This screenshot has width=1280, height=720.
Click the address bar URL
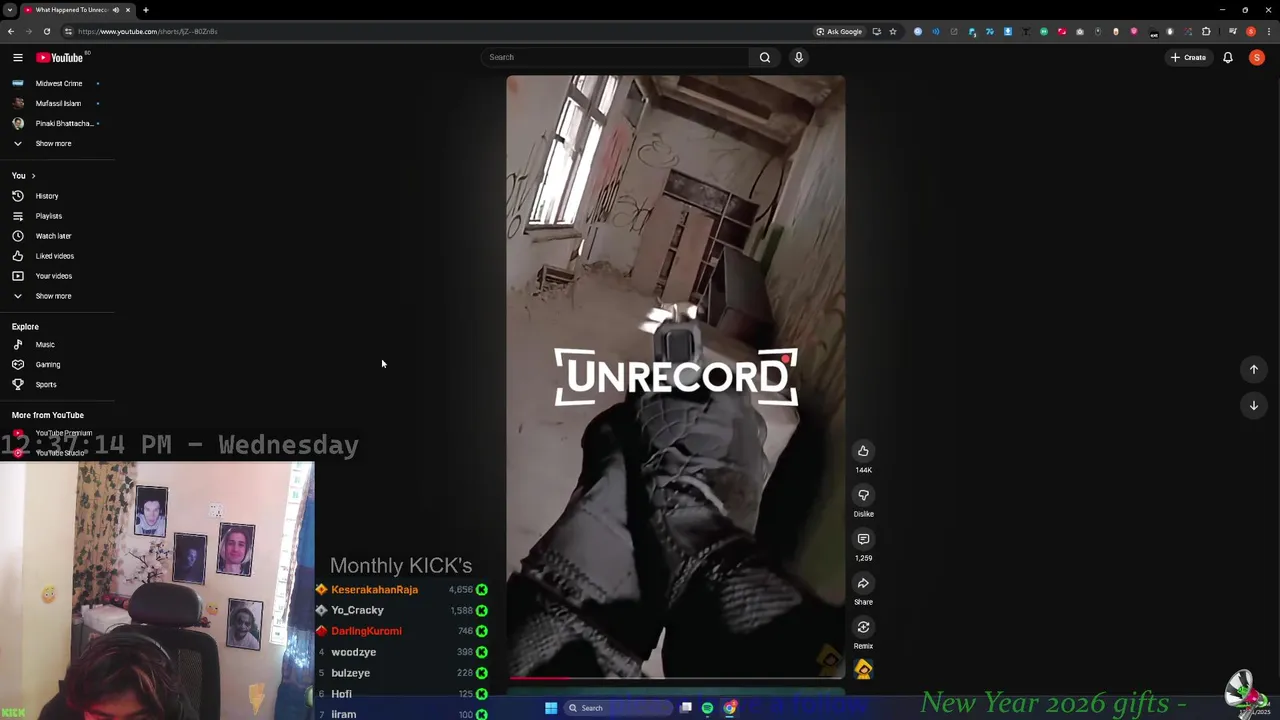(x=148, y=31)
